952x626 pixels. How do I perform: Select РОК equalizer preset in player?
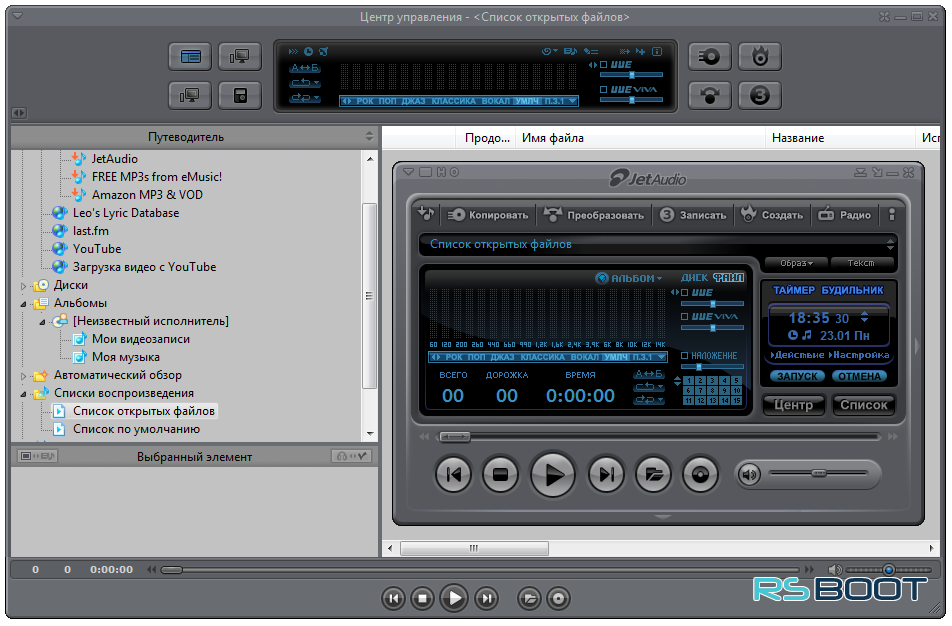pyautogui.click(x=454, y=357)
